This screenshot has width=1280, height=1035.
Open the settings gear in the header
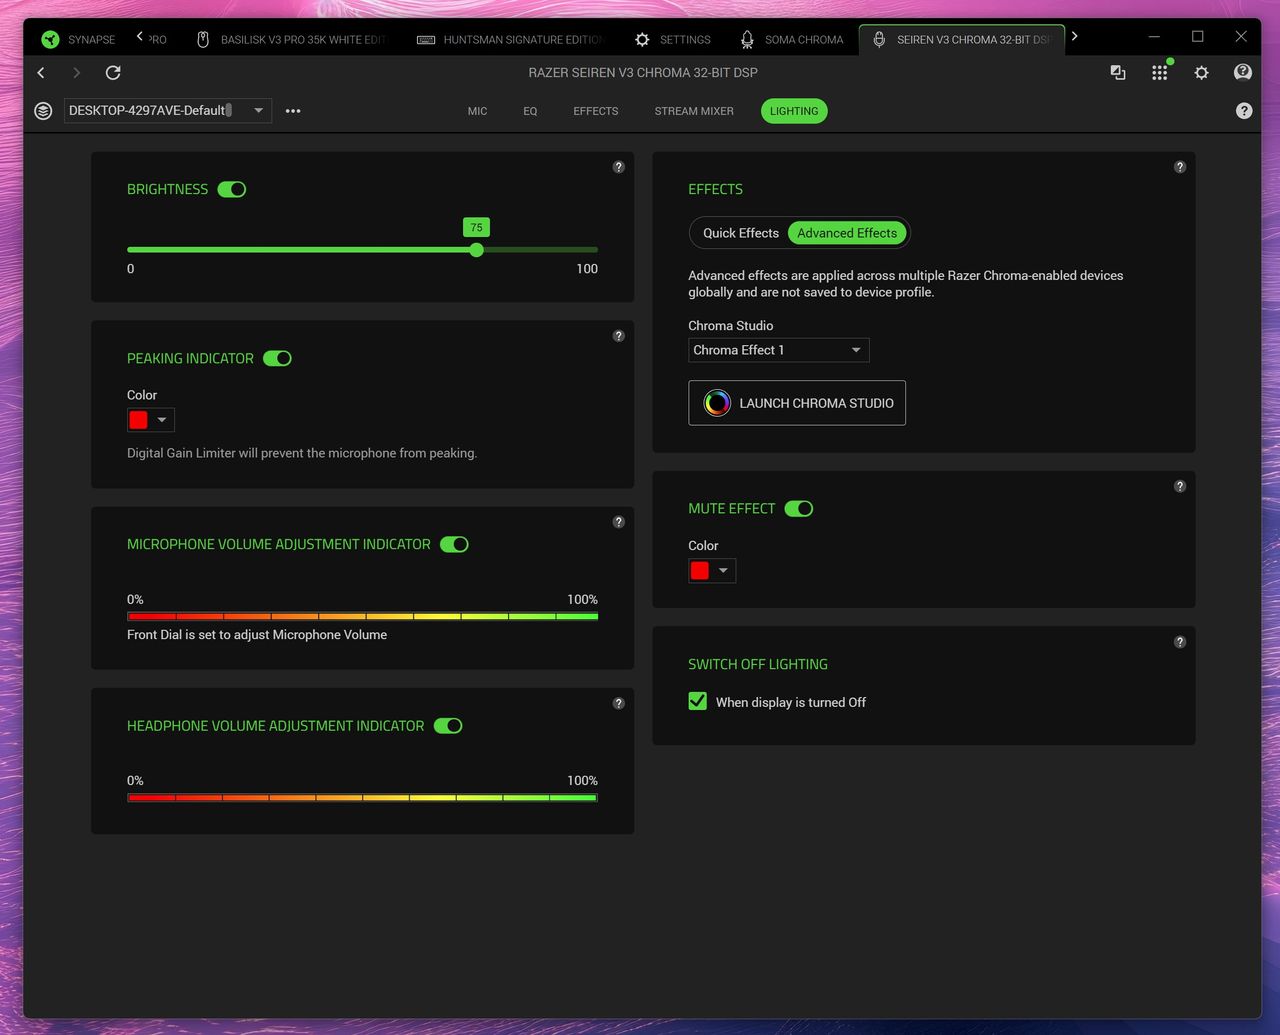[1201, 72]
